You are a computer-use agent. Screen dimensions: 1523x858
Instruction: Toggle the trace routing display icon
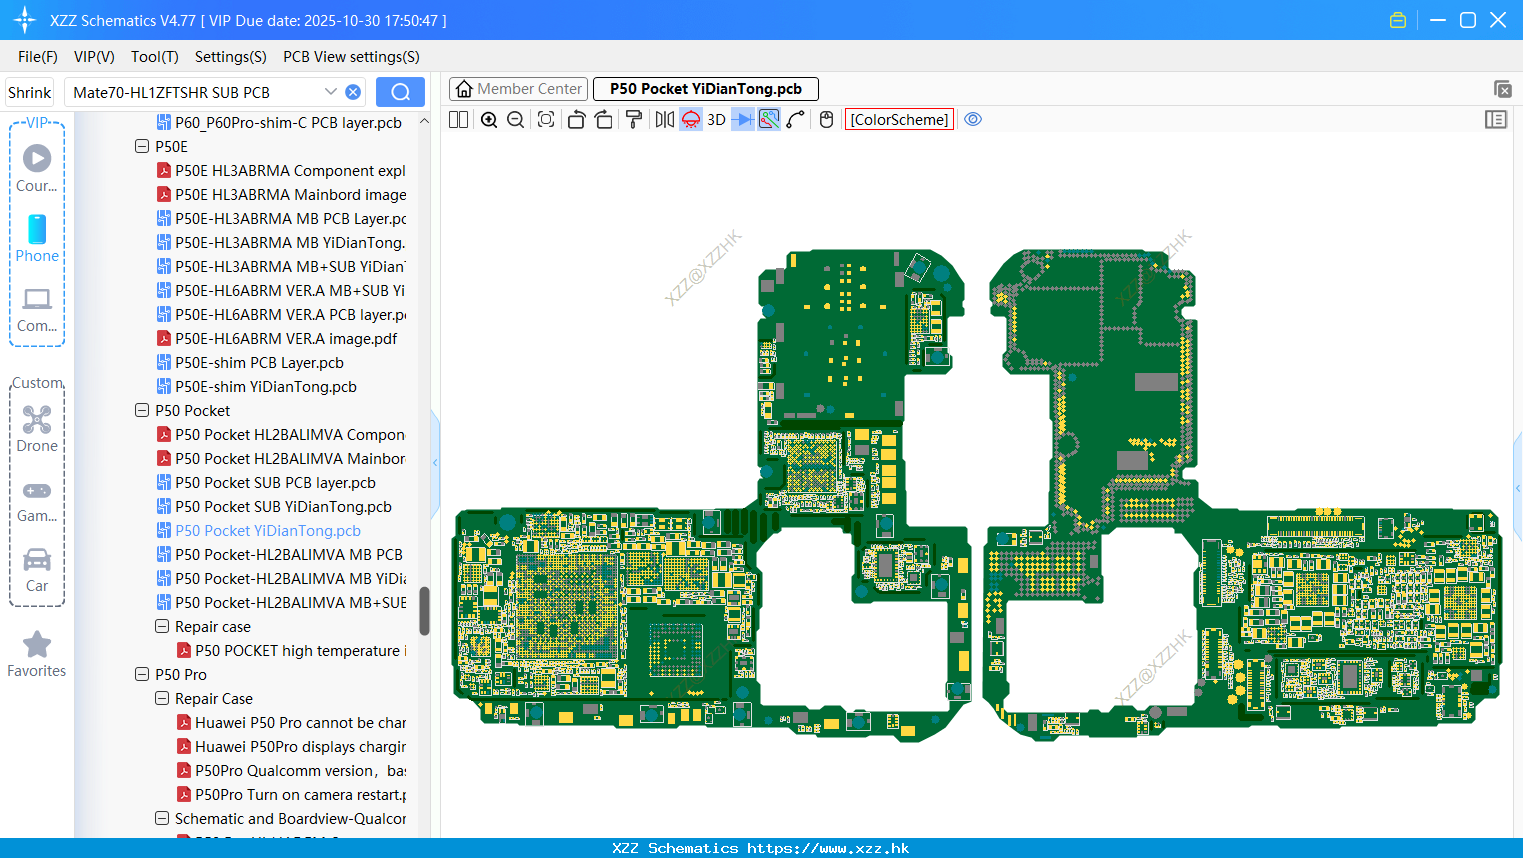[769, 120]
